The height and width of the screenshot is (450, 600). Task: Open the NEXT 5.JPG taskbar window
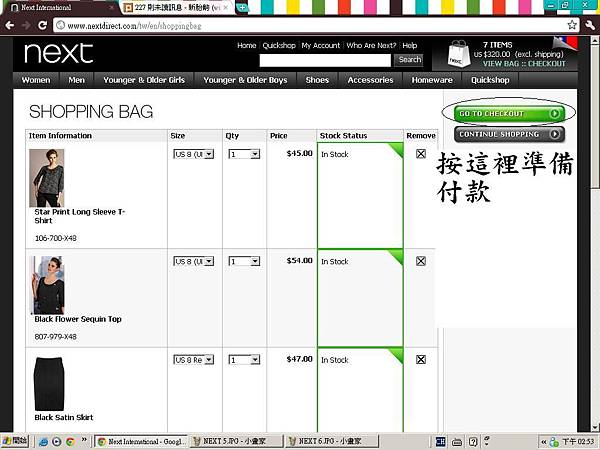tap(238, 441)
